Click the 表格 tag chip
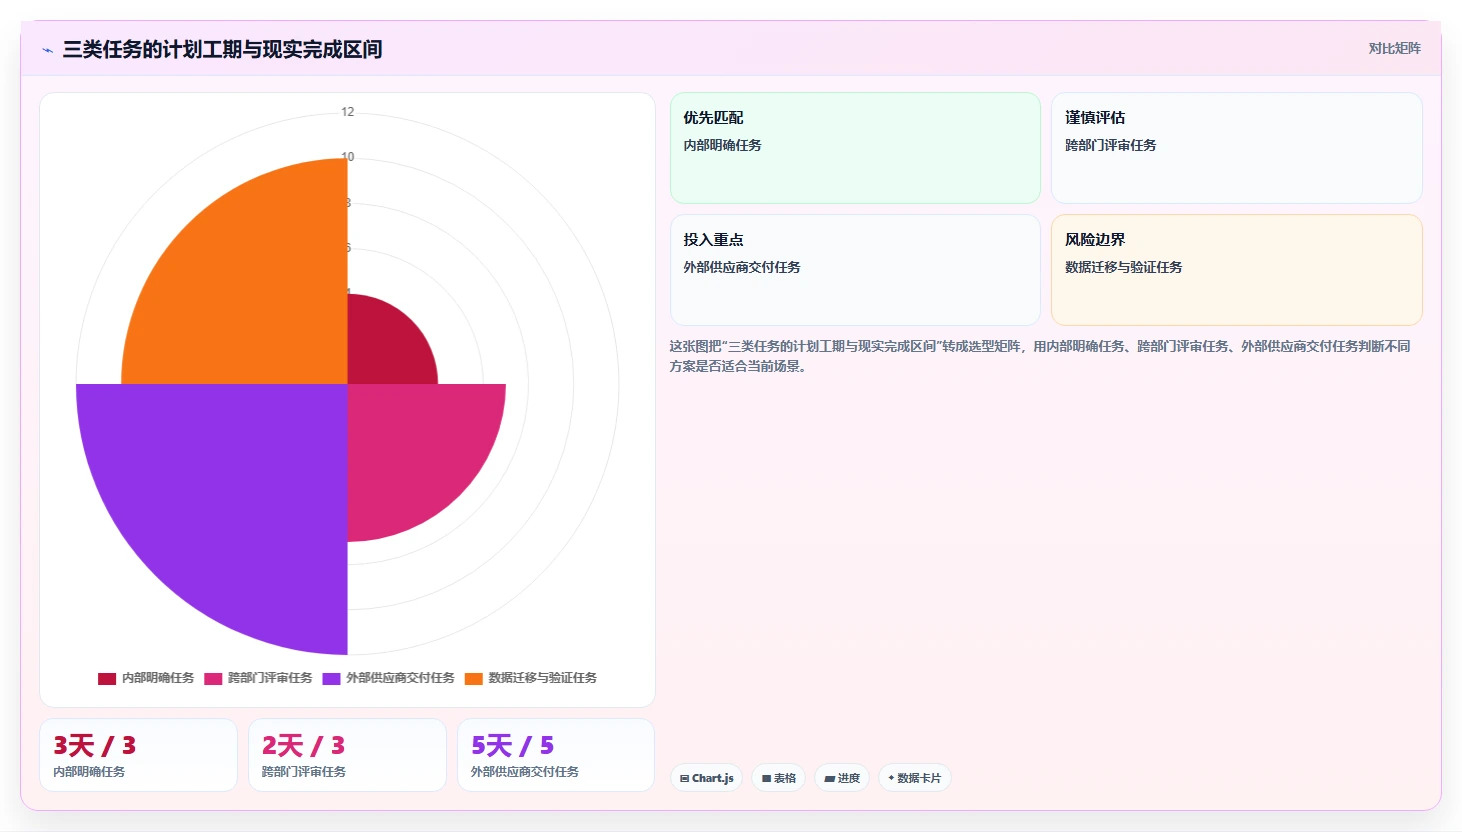1462x832 pixels. point(779,778)
